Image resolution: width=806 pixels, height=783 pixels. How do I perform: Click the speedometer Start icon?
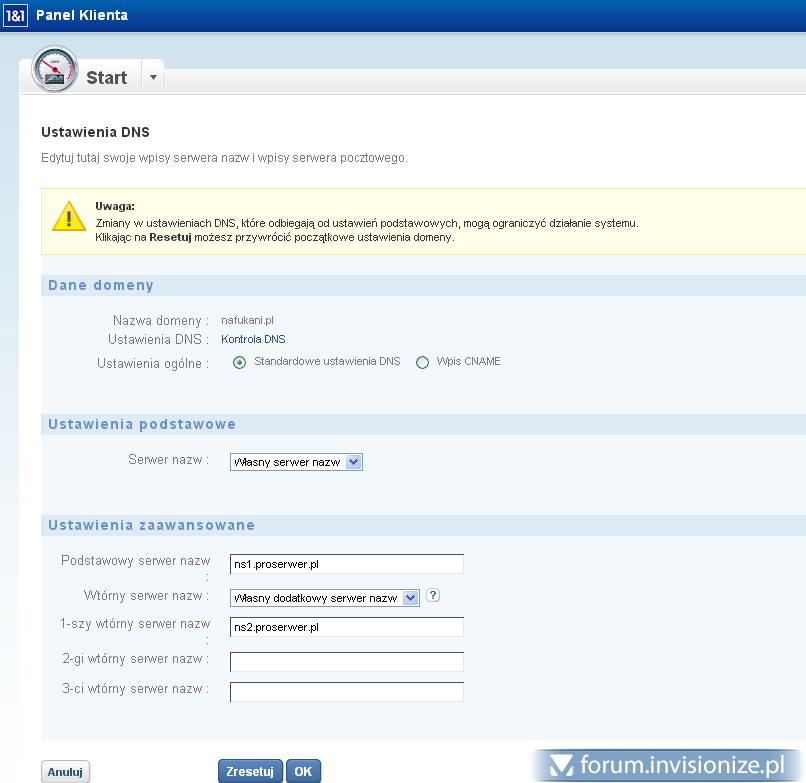pyautogui.click(x=55, y=70)
